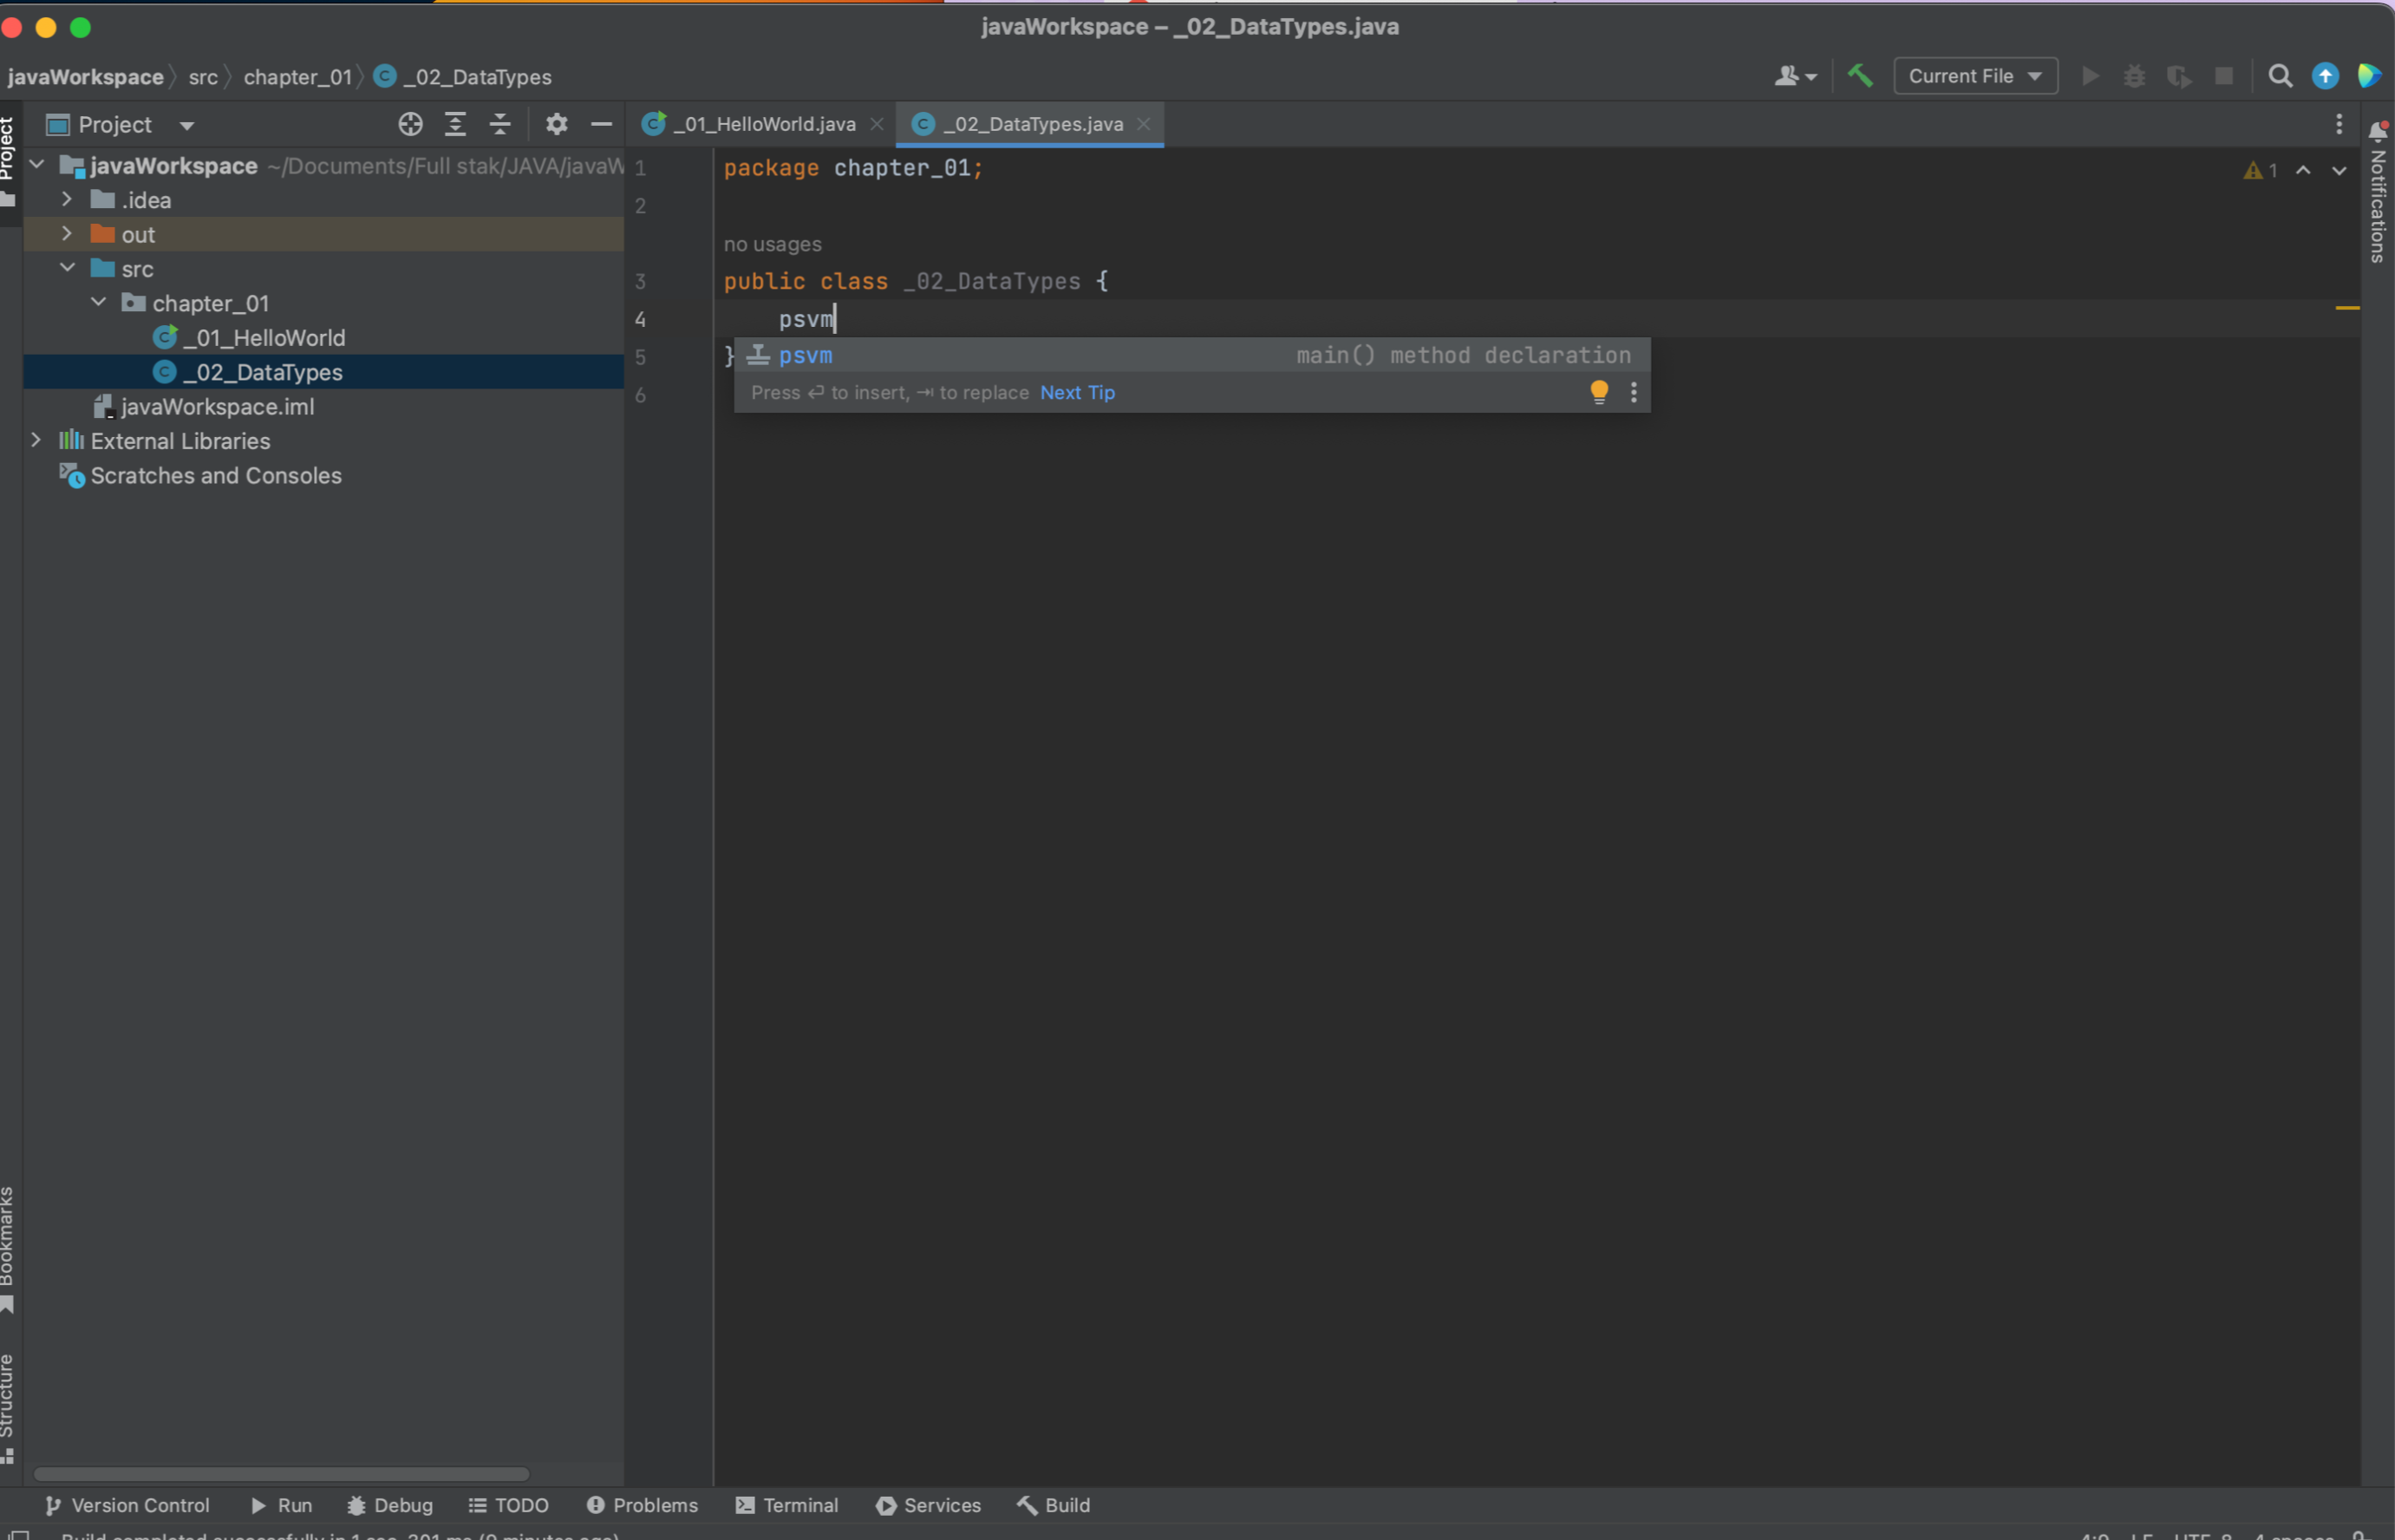Select the psvm completion suggestion
Image resolution: width=2395 pixels, height=1540 pixels.
tap(805, 355)
